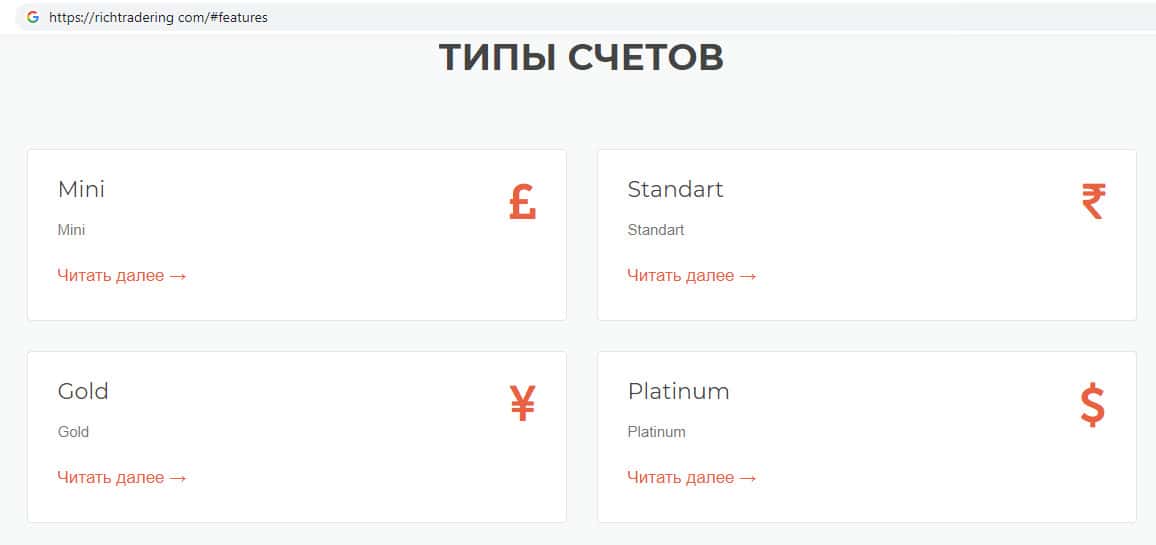Click the dollar icon on Platinum card
This screenshot has width=1156, height=545.
click(x=1093, y=405)
